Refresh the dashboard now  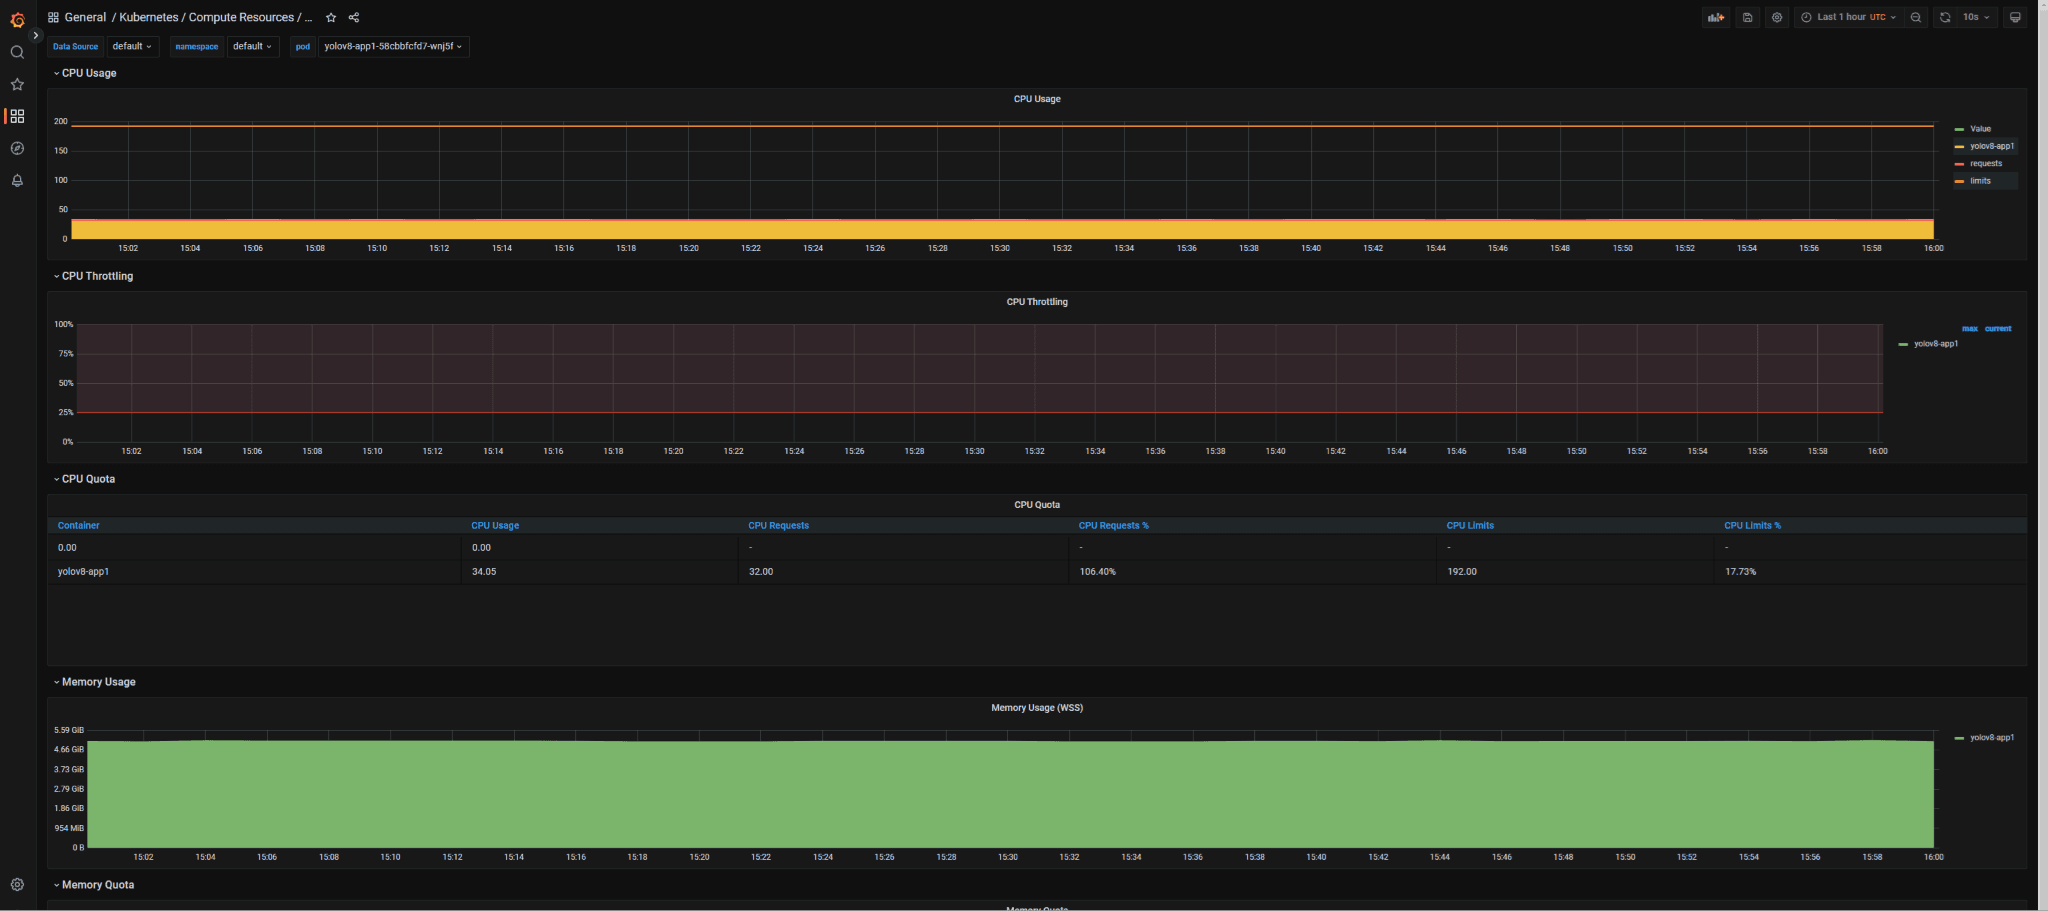[x=1945, y=17]
